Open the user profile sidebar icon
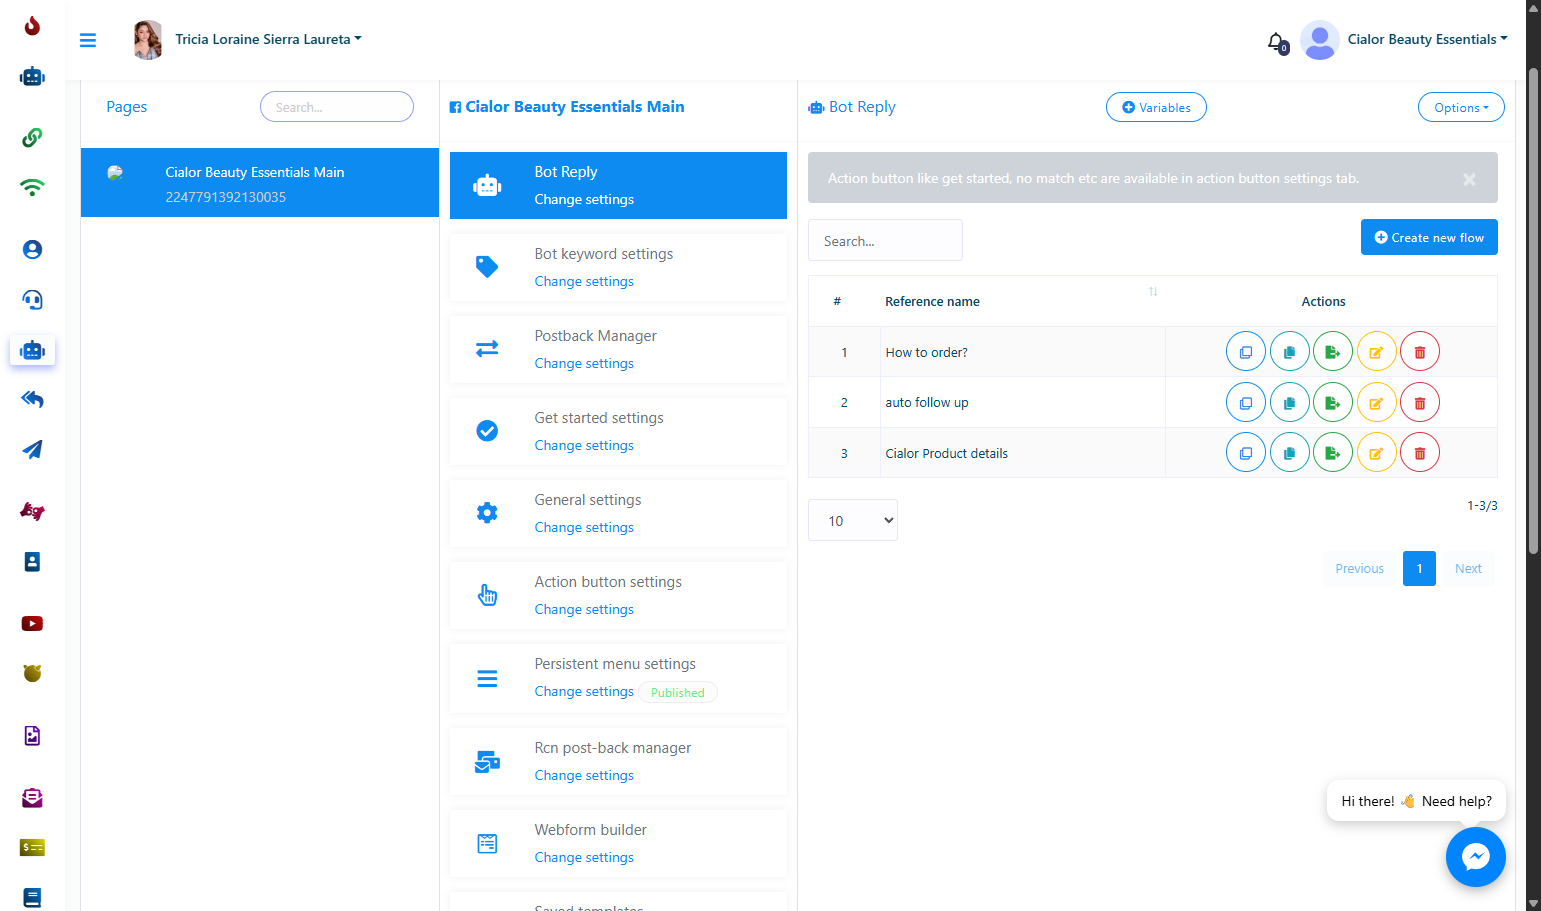The height and width of the screenshot is (911, 1541). tap(32, 249)
